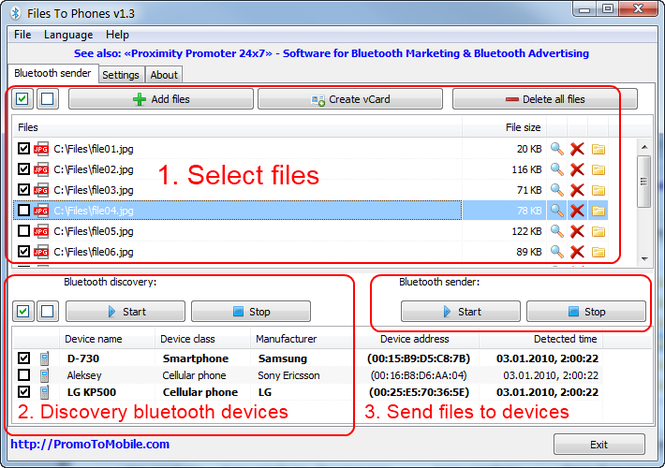The image size is (665, 468).
Task: Click the file list scrollbar down arrow
Action: click(645, 258)
